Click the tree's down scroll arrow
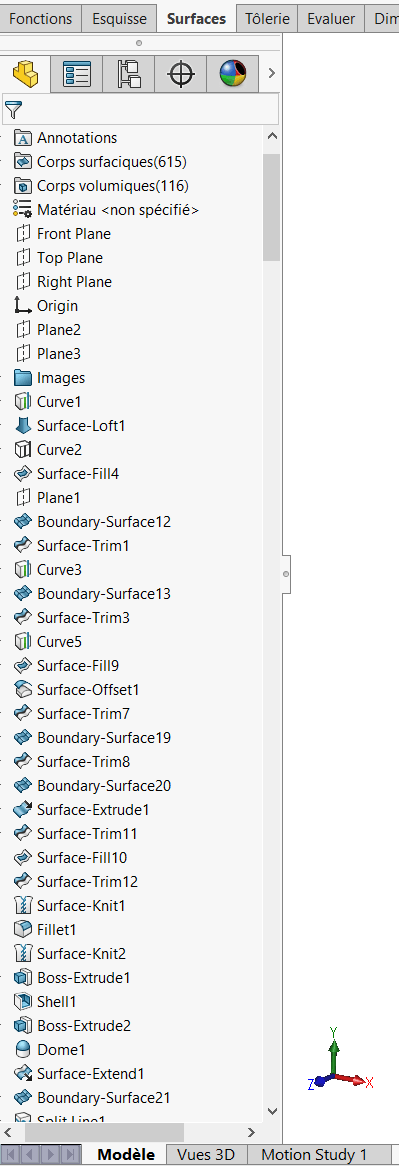 [x=271, y=1112]
